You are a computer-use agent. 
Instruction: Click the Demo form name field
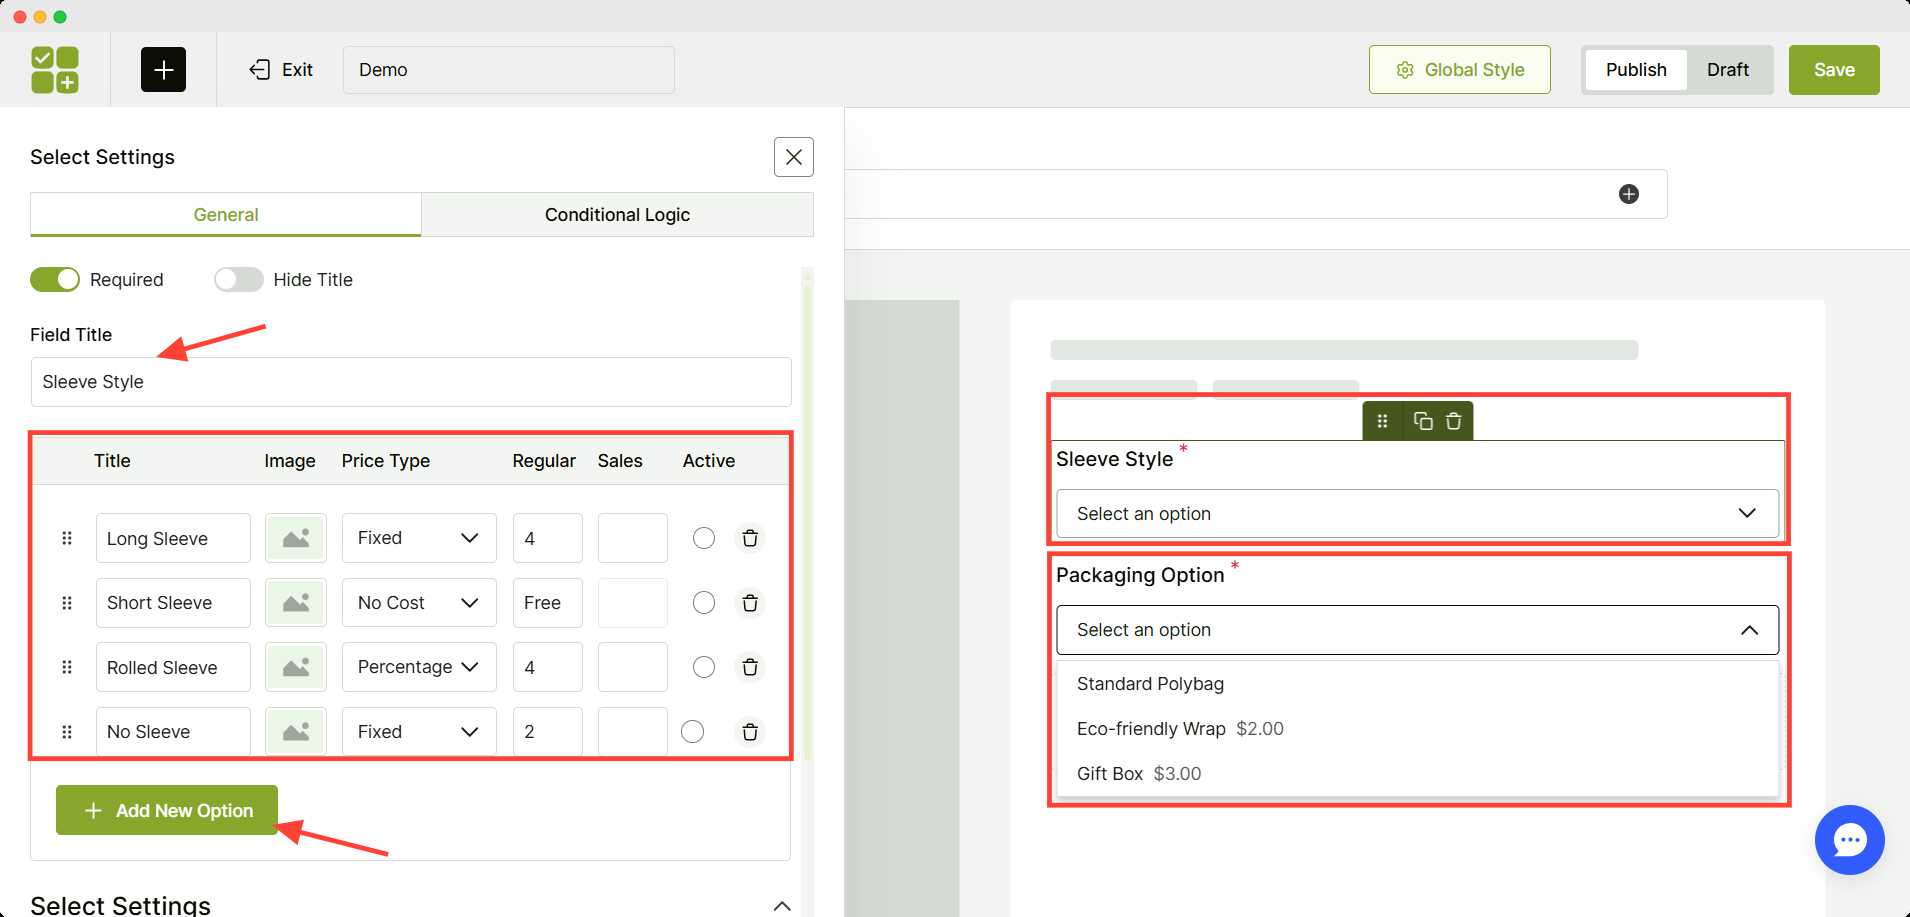coord(509,70)
